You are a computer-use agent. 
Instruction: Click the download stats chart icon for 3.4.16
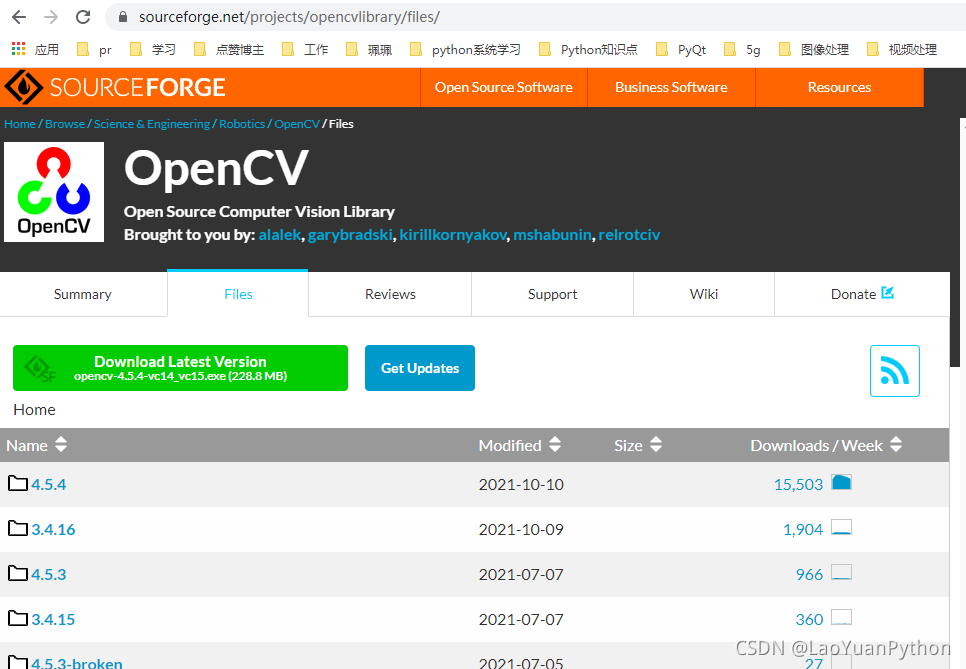click(x=842, y=527)
